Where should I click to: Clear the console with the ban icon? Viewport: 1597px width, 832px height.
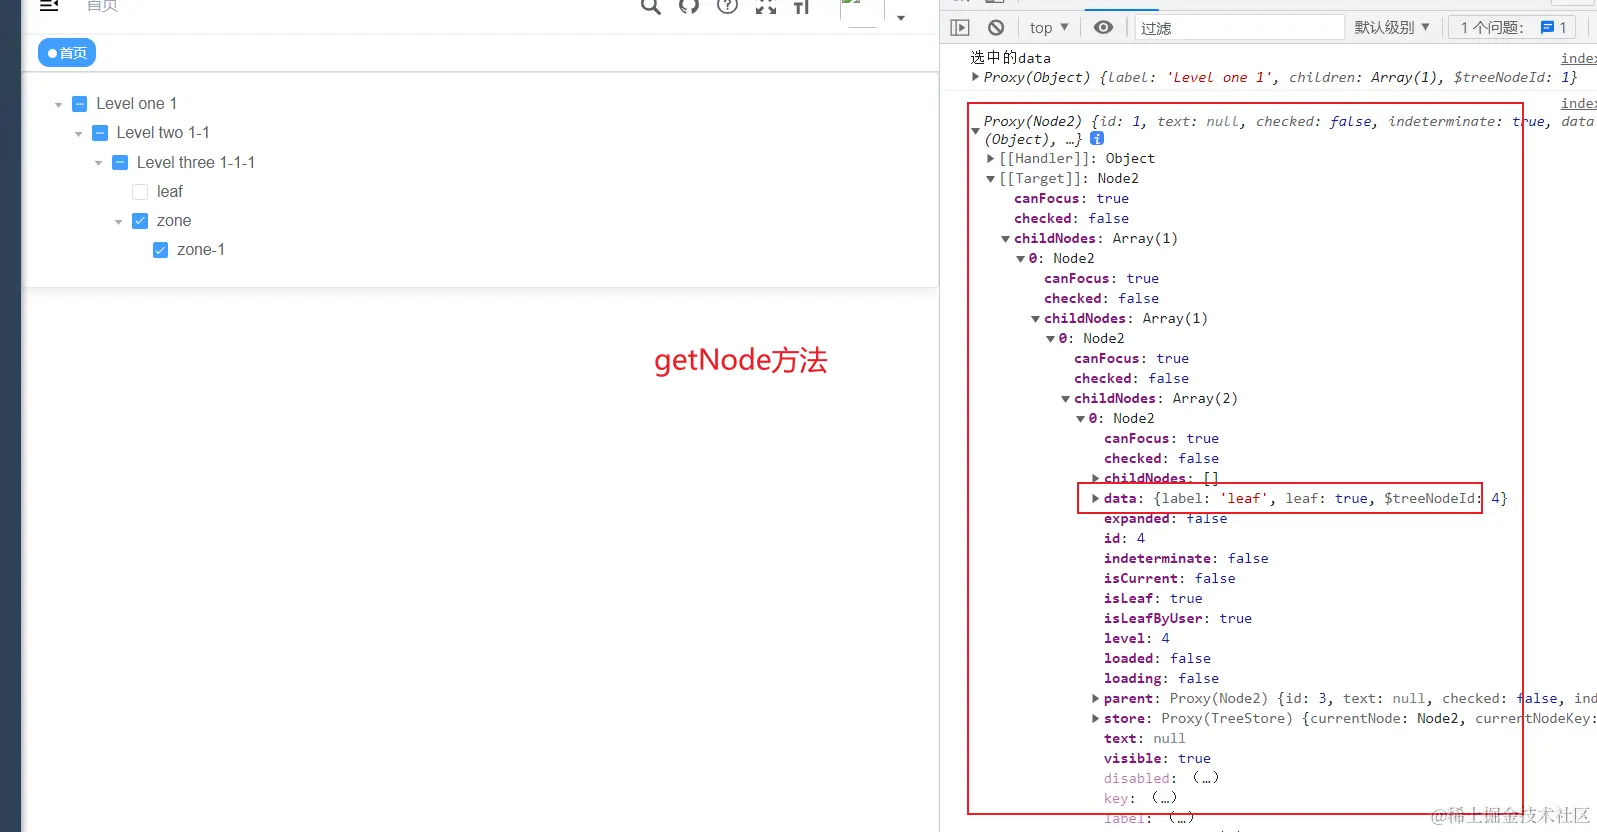(996, 28)
